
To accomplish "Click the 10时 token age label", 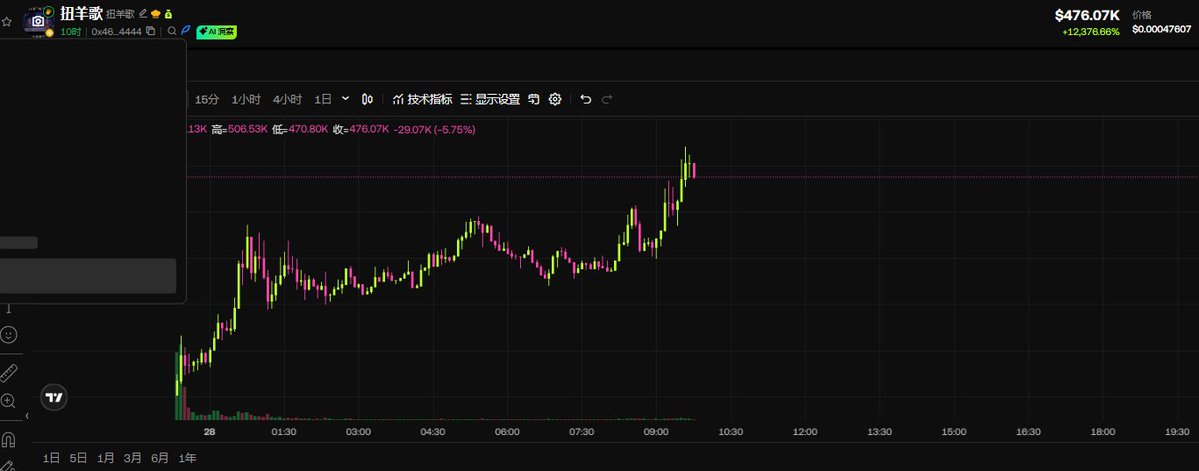I will coord(71,31).
